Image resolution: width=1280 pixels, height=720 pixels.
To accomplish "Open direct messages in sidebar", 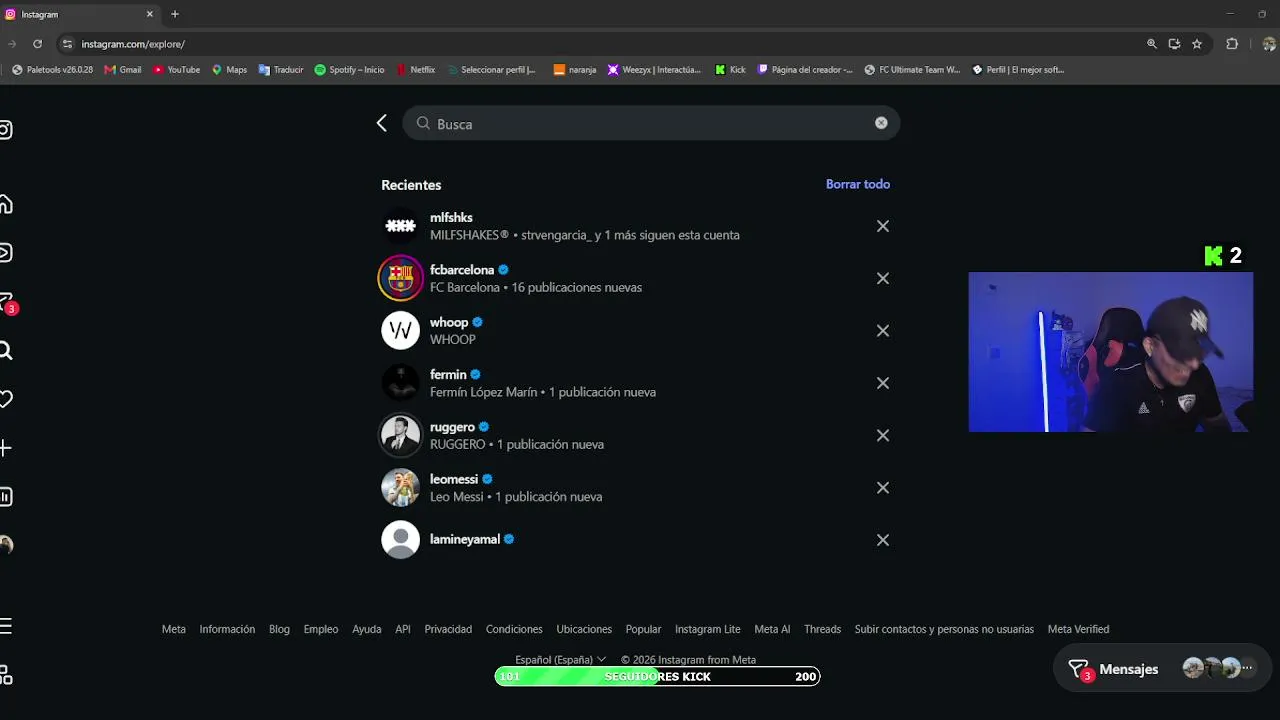I will [6, 302].
